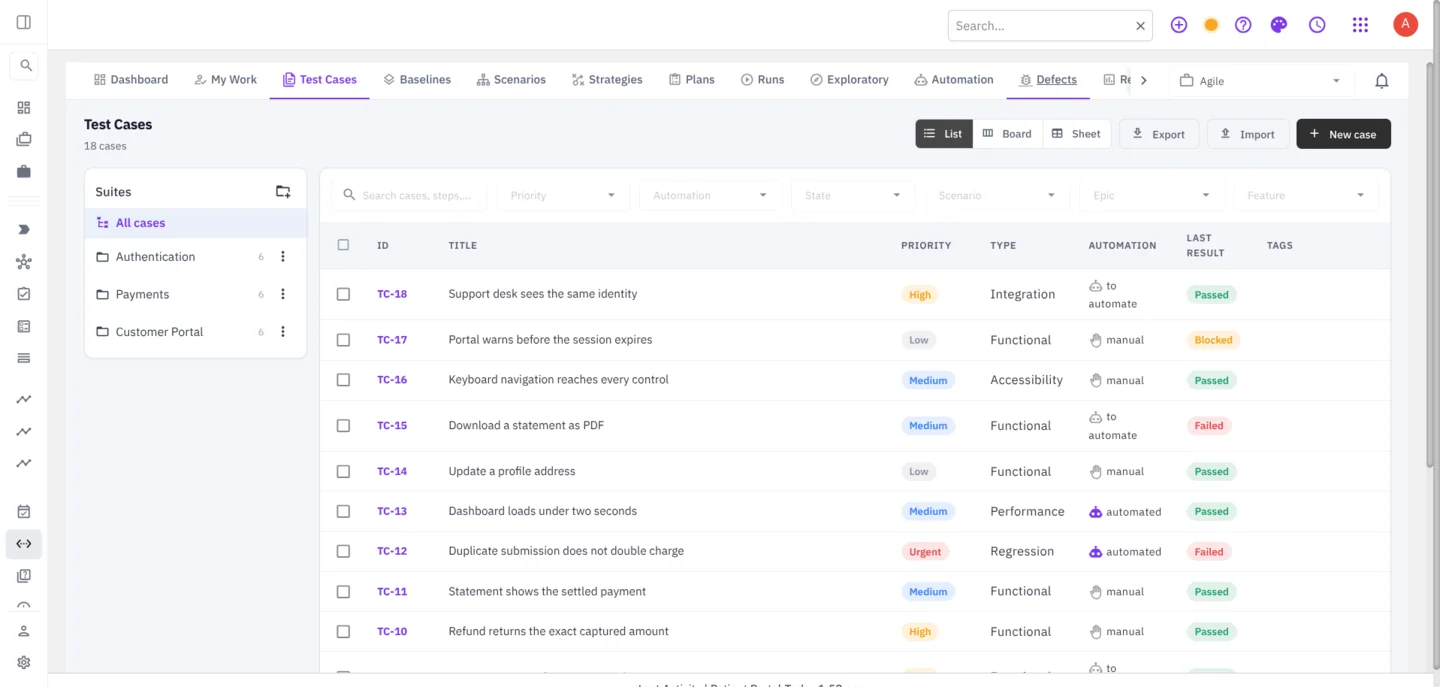Image resolution: width=1440 pixels, height=687 pixels.
Task: Select the highlighted code brackets sidebar icon
Action: [24, 544]
